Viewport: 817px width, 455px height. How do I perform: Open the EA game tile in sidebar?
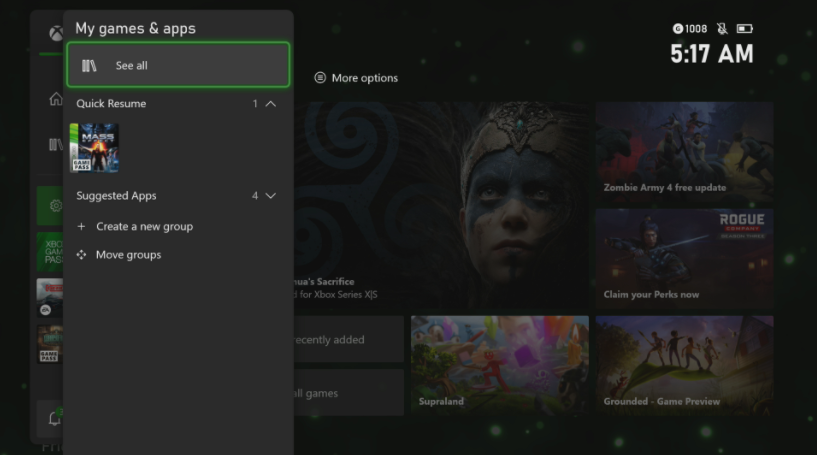pyautogui.click(x=50, y=298)
